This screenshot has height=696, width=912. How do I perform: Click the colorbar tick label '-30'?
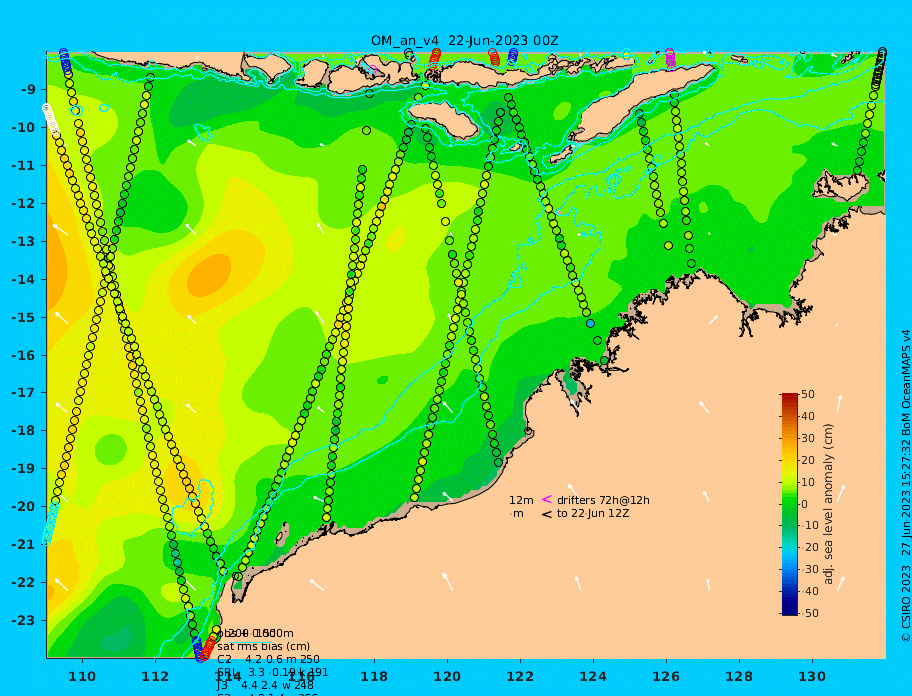click(x=810, y=569)
